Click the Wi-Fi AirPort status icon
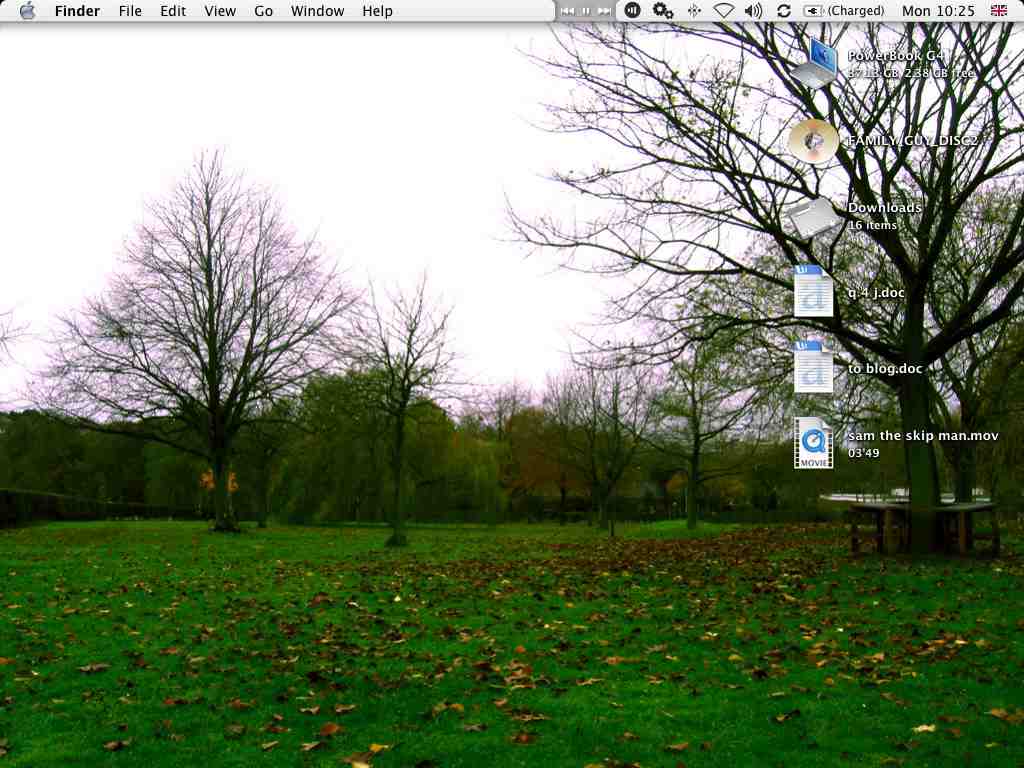The width and height of the screenshot is (1024, 768). click(723, 10)
